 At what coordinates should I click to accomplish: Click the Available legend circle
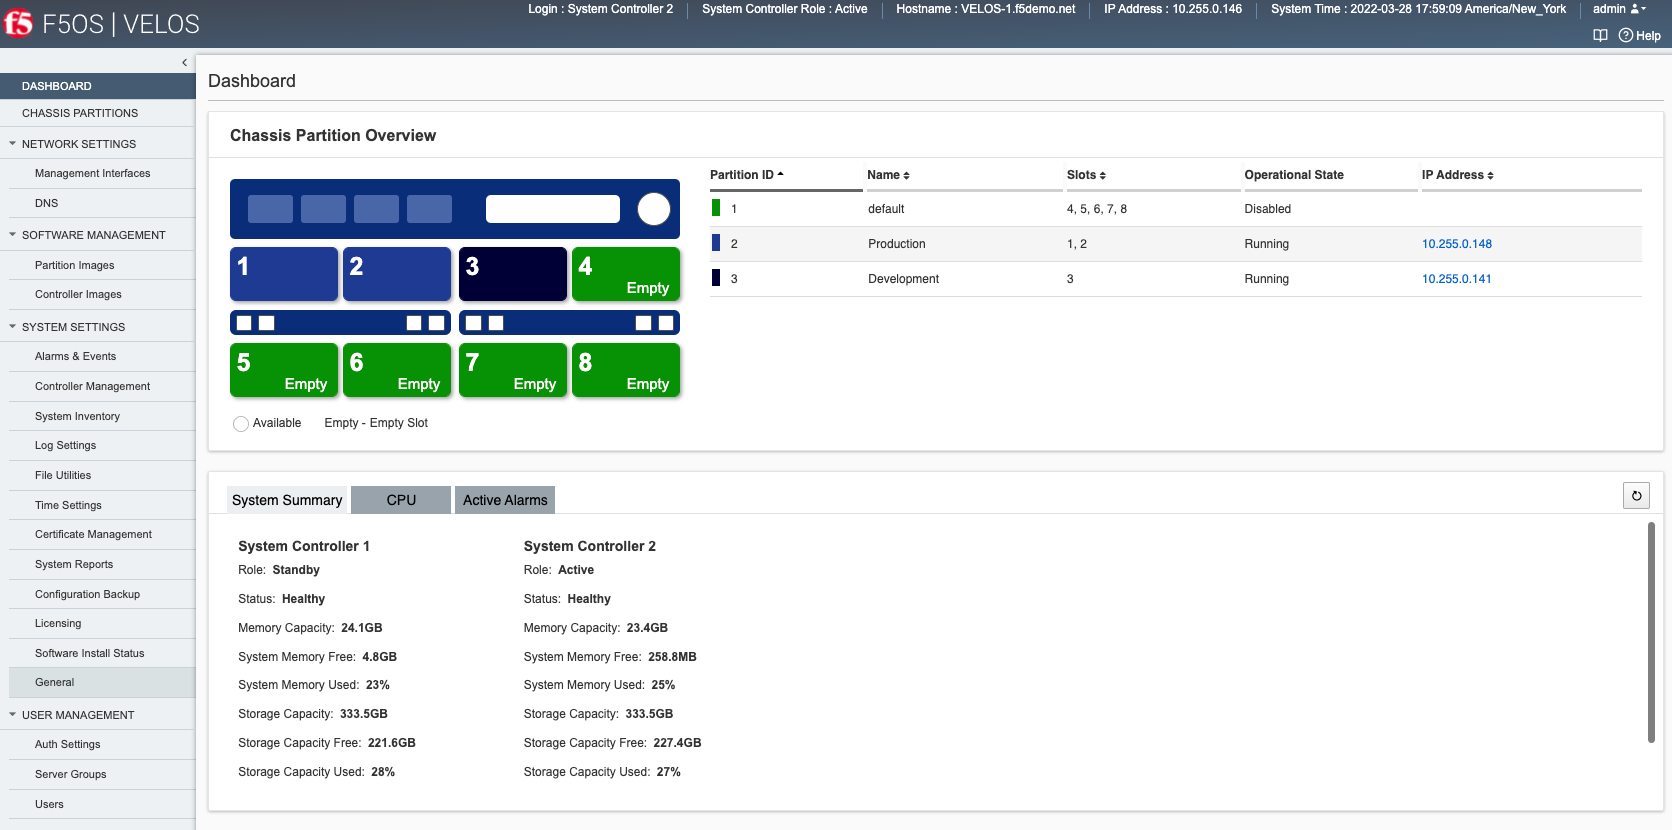[x=241, y=424]
